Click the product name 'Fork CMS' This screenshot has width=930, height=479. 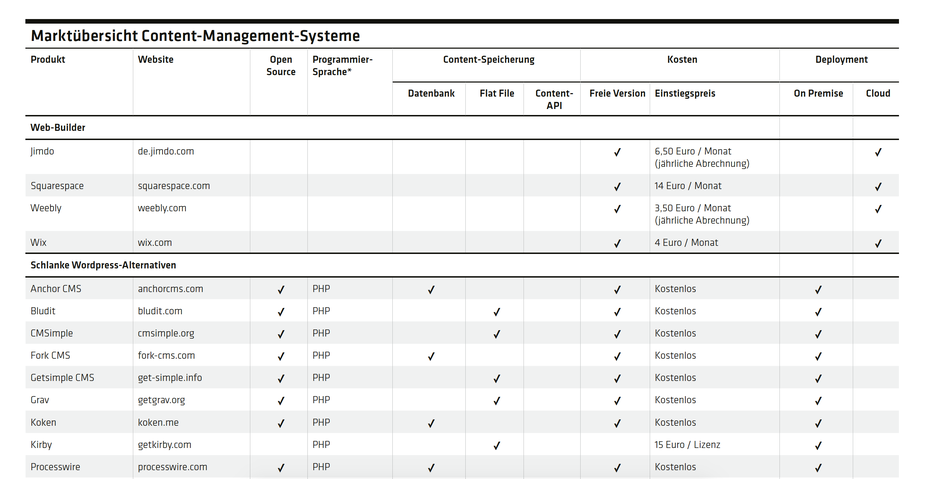pos(50,355)
